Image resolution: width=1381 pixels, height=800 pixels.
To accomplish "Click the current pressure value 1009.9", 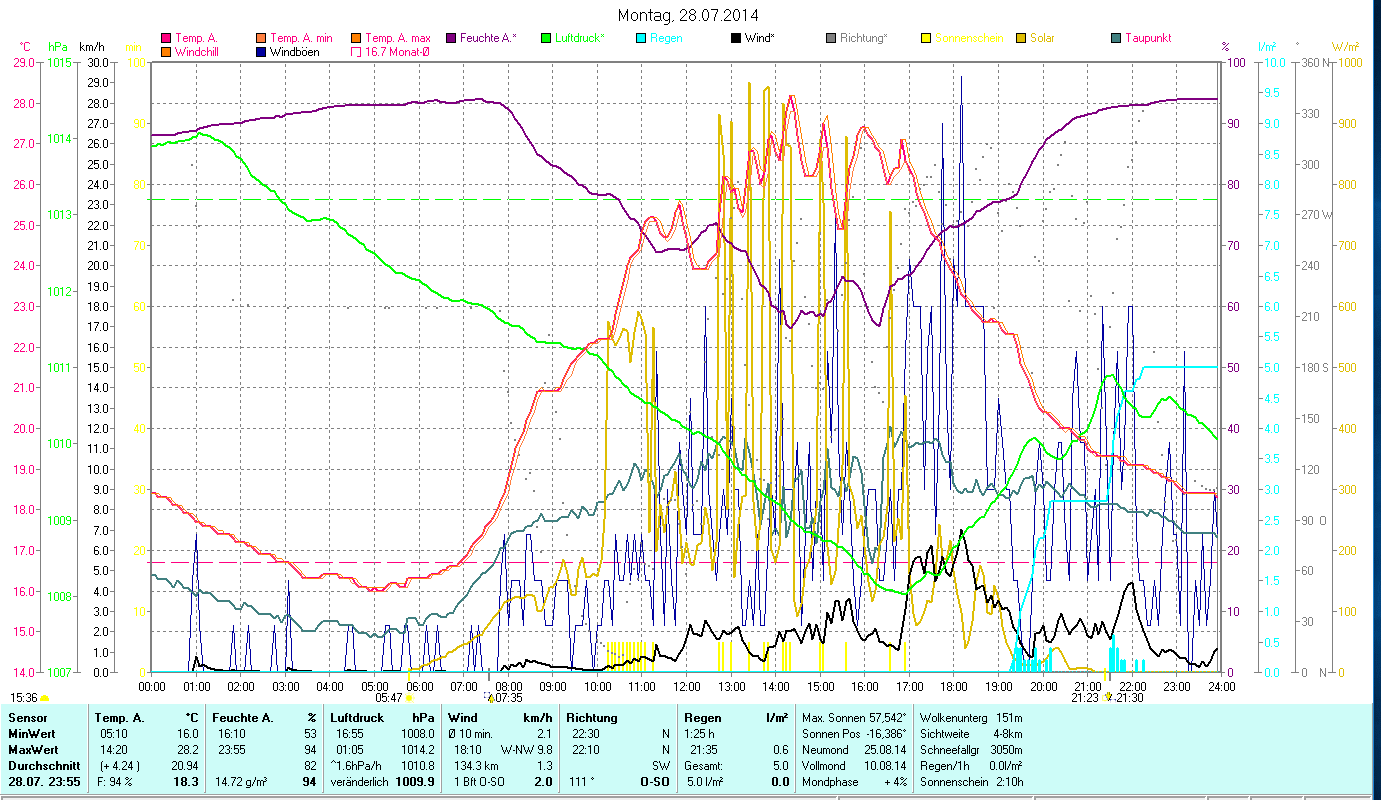I will pos(414,782).
